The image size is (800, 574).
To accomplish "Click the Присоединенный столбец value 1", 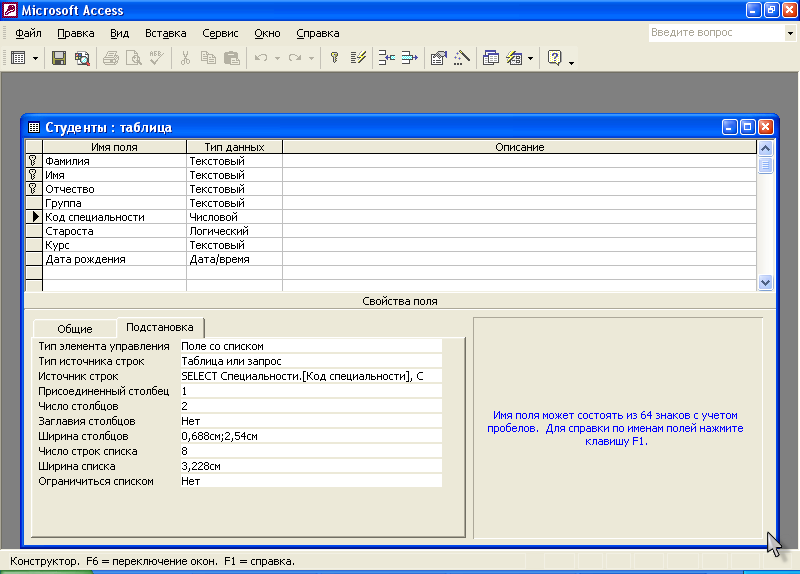I will [311, 391].
